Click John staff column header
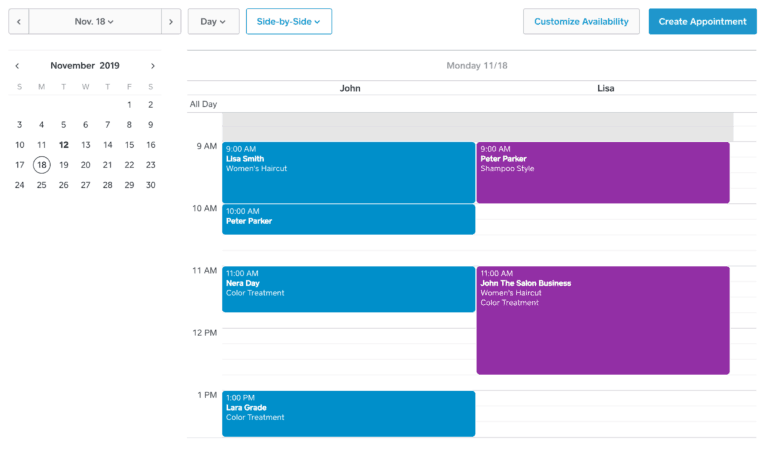 (x=350, y=88)
